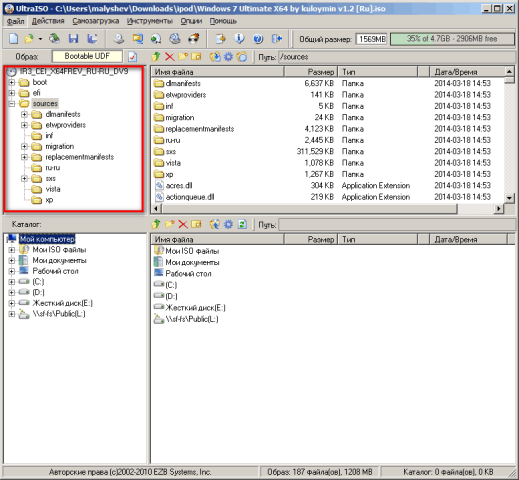The image size is (519, 480).
Task: Click the Burn CD/DVD image flame icon
Action: (x=194, y=39)
